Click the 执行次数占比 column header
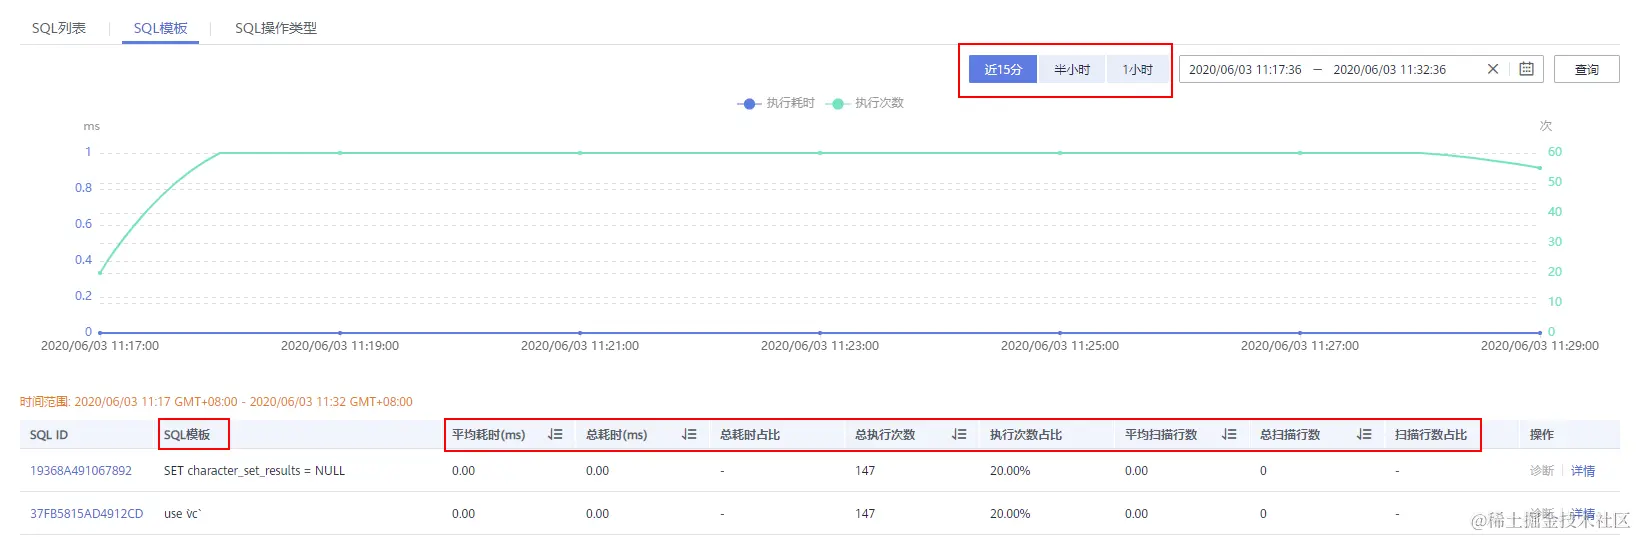Screen dimensions: 1637x537 pyautogui.click(x=1026, y=434)
